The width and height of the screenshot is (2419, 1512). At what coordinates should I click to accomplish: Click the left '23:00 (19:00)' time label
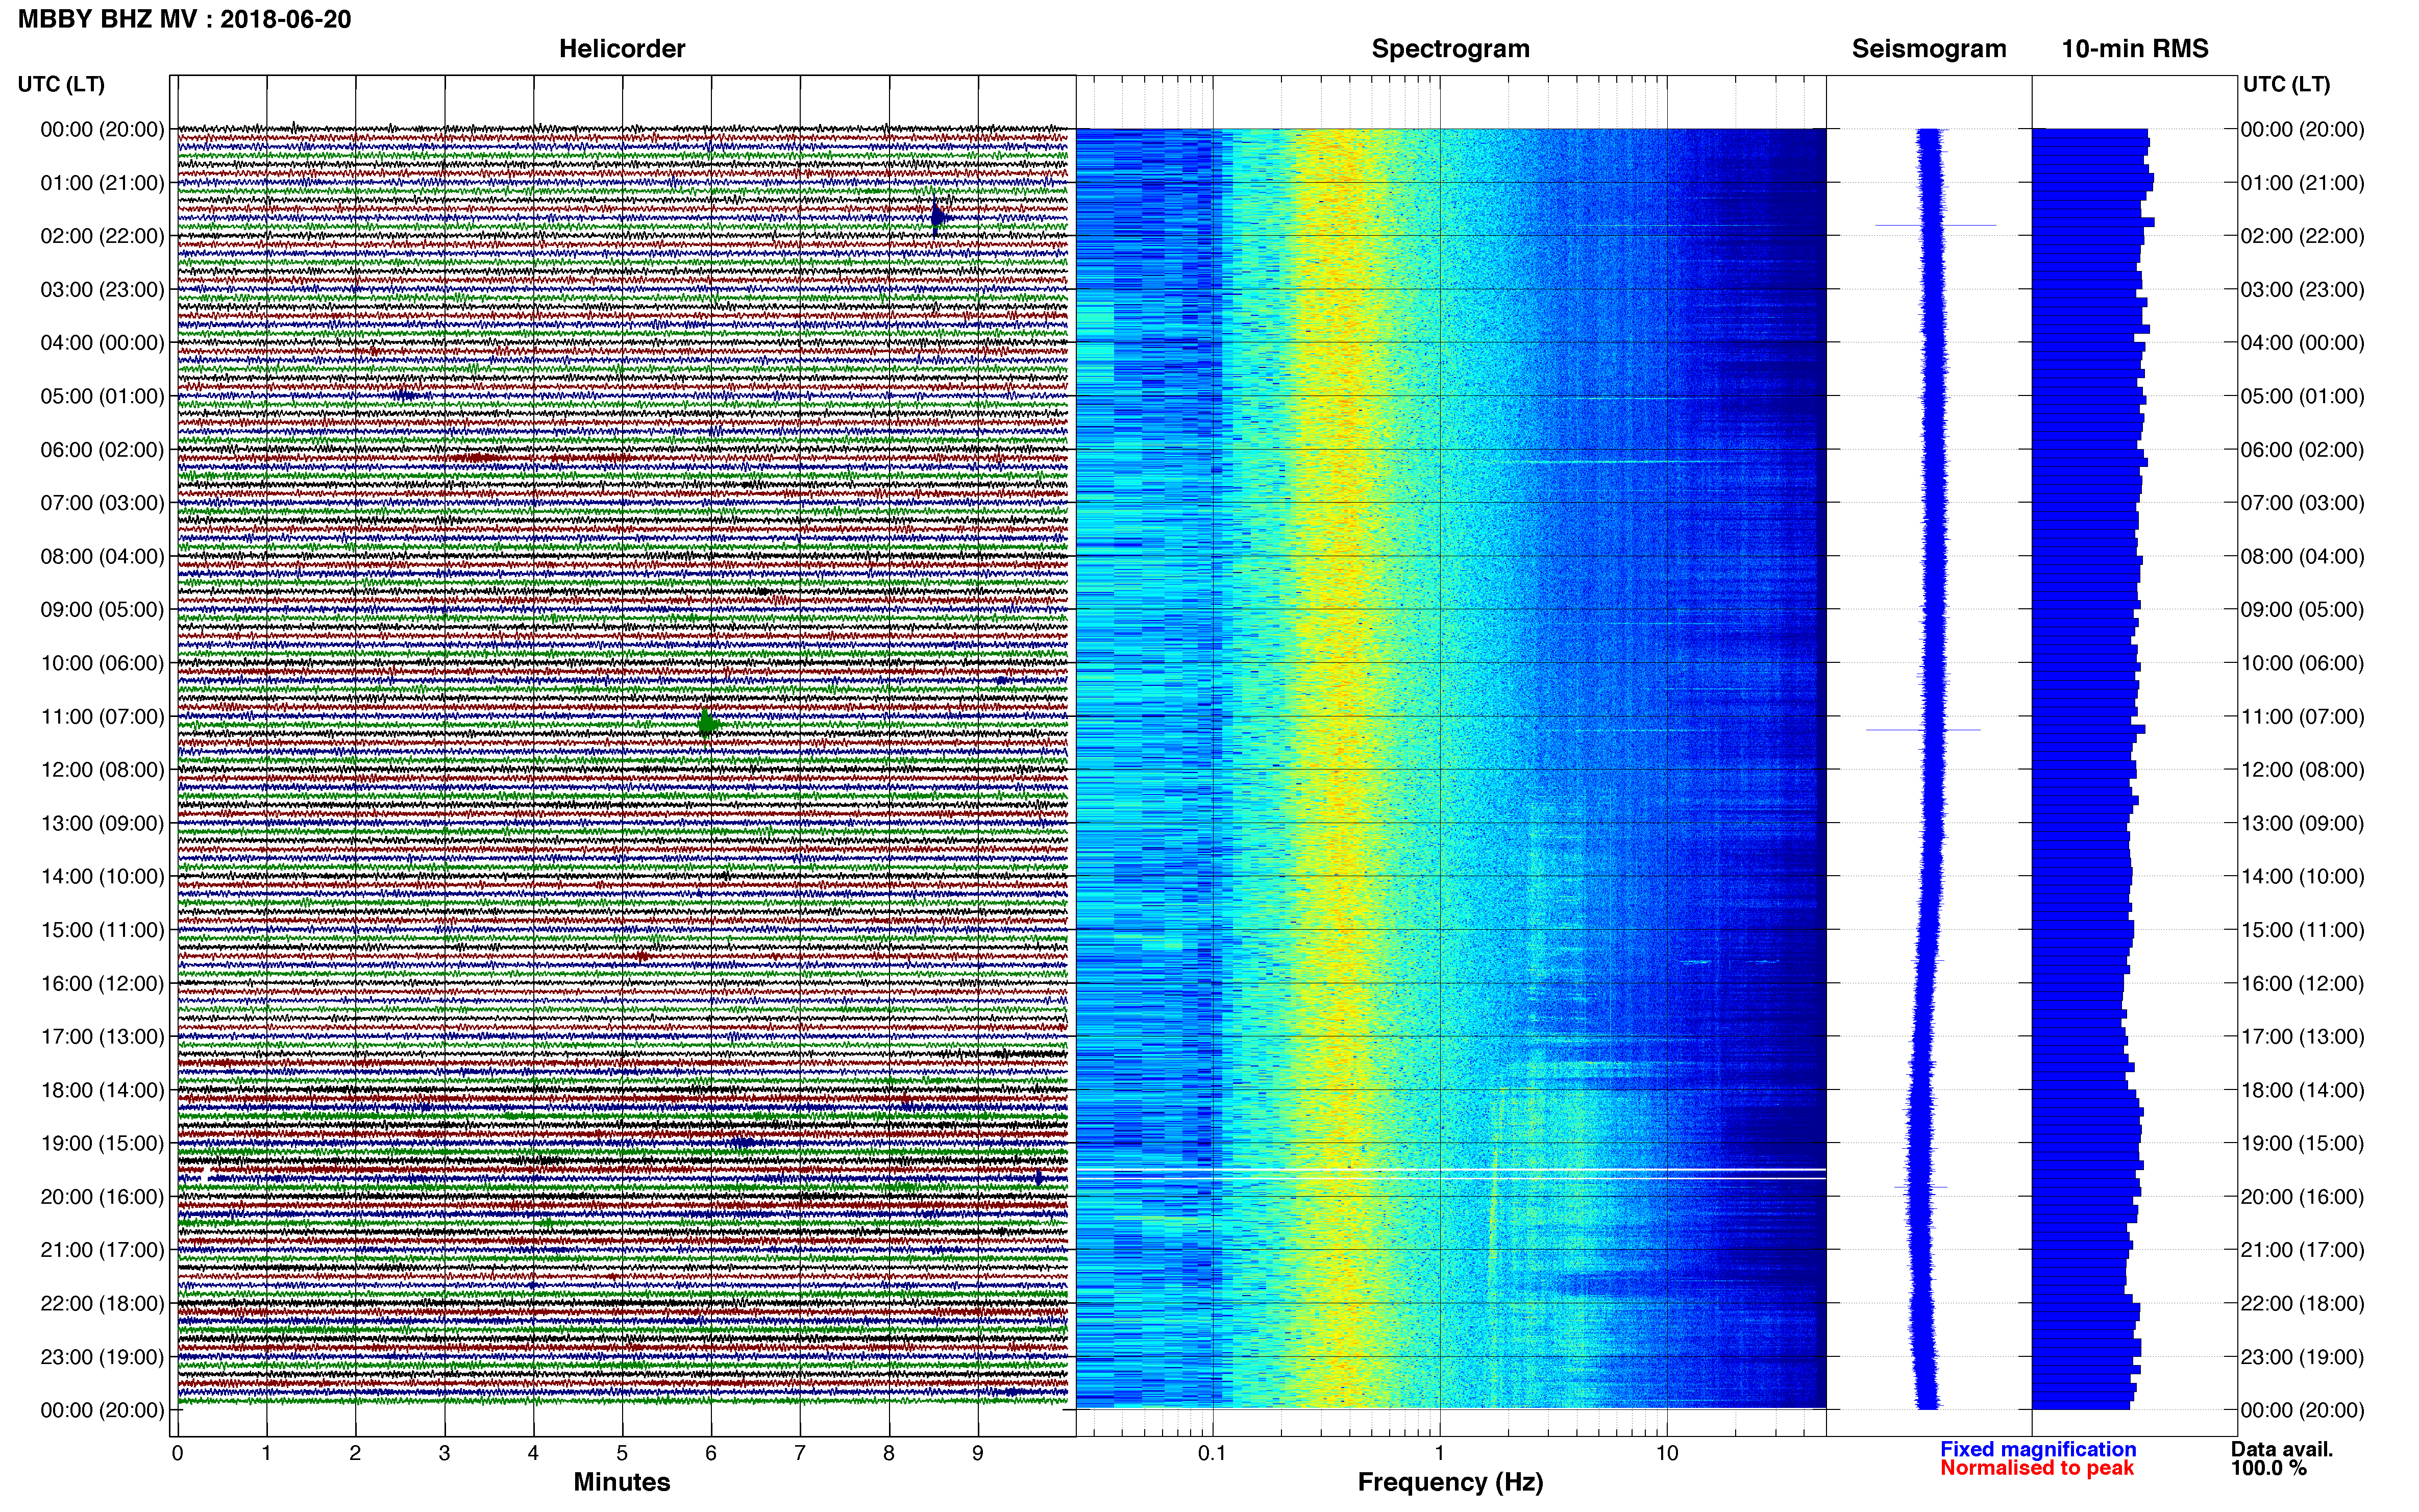pos(102,1357)
